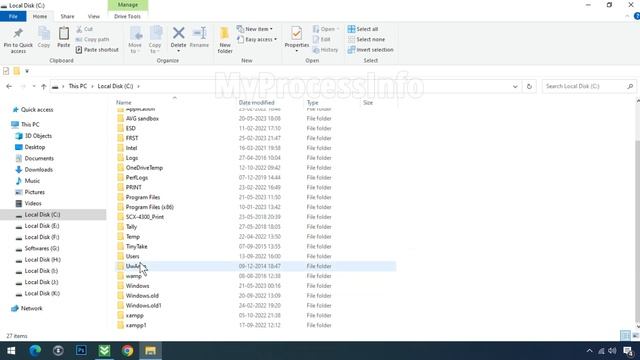Viewport: 640px width, 360px height.
Task: Click Local Disk (C:) in address breadcrumb
Action: coord(115,86)
